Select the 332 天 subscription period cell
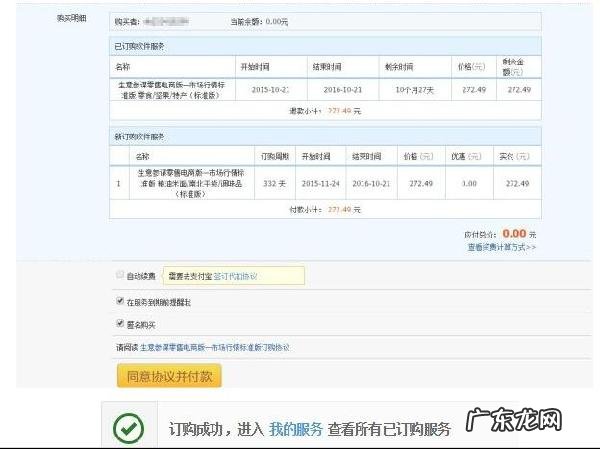 (275, 183)
